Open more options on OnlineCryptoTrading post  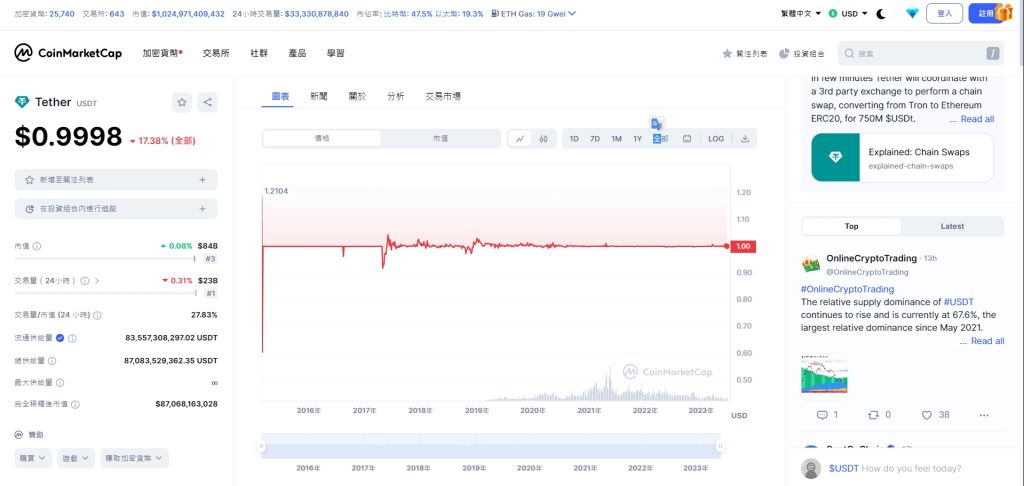(x=984, y=415)
